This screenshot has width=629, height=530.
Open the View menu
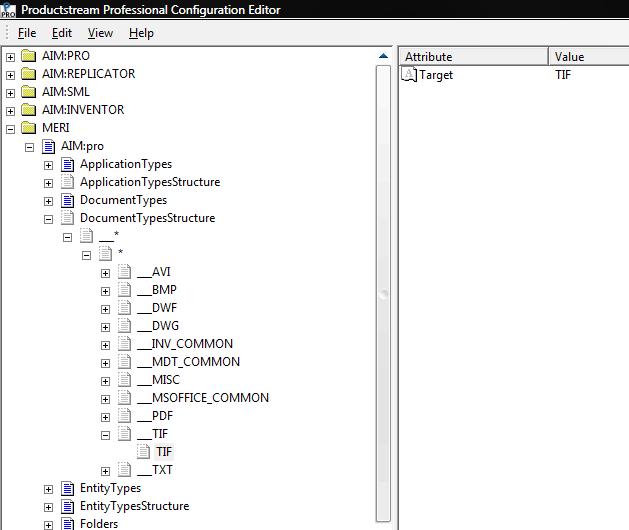(100, 33)
